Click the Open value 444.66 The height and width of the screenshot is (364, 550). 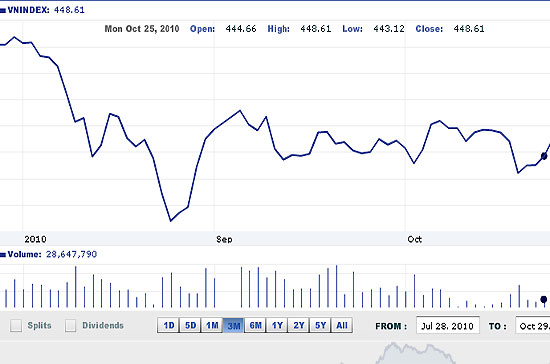241,29
